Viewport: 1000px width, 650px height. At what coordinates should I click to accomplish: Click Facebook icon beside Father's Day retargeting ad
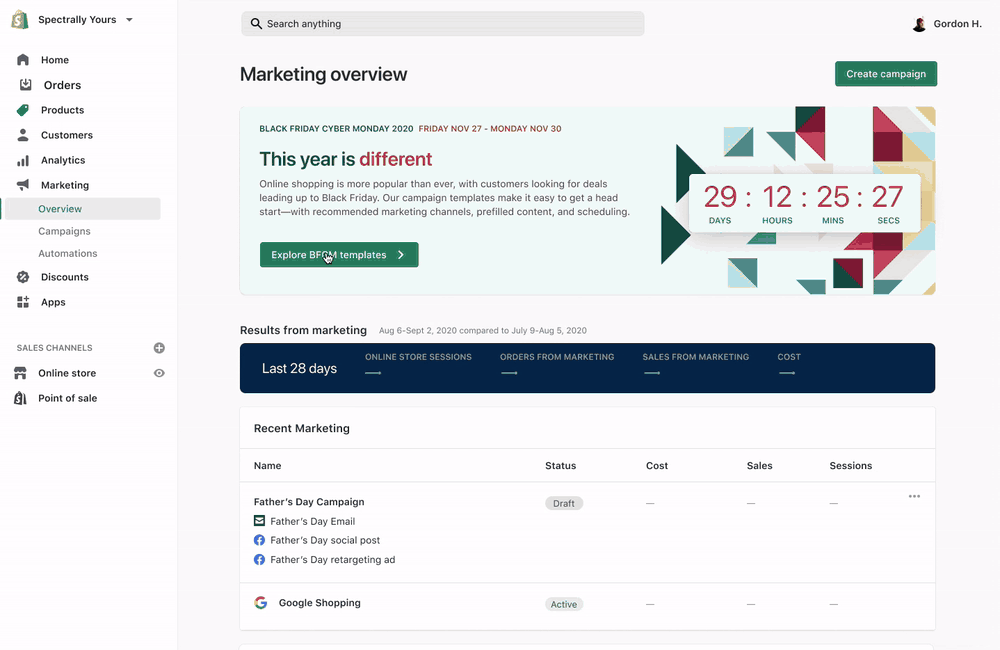coord(259,559)
